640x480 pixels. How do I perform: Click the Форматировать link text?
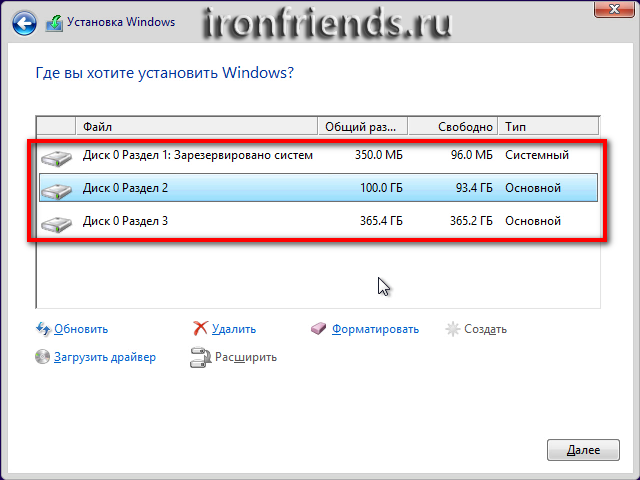click(375, 329)
